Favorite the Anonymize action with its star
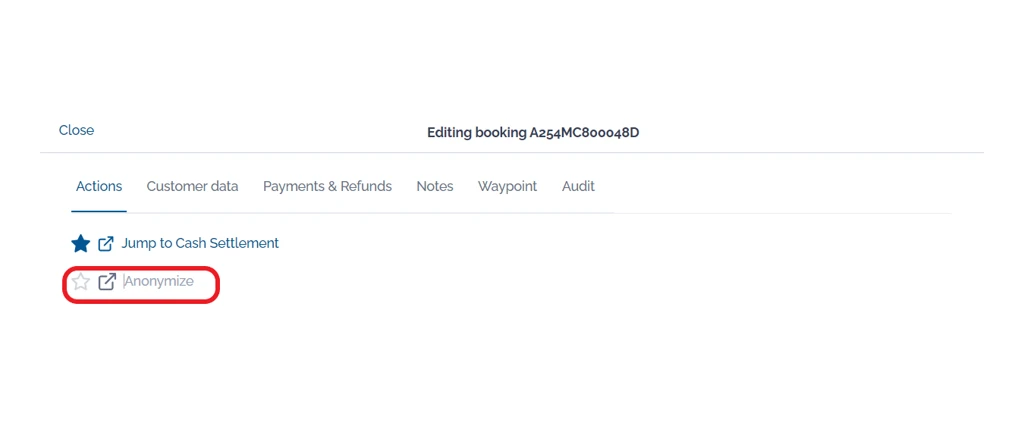1024x432 pixels. pos(80,282)
